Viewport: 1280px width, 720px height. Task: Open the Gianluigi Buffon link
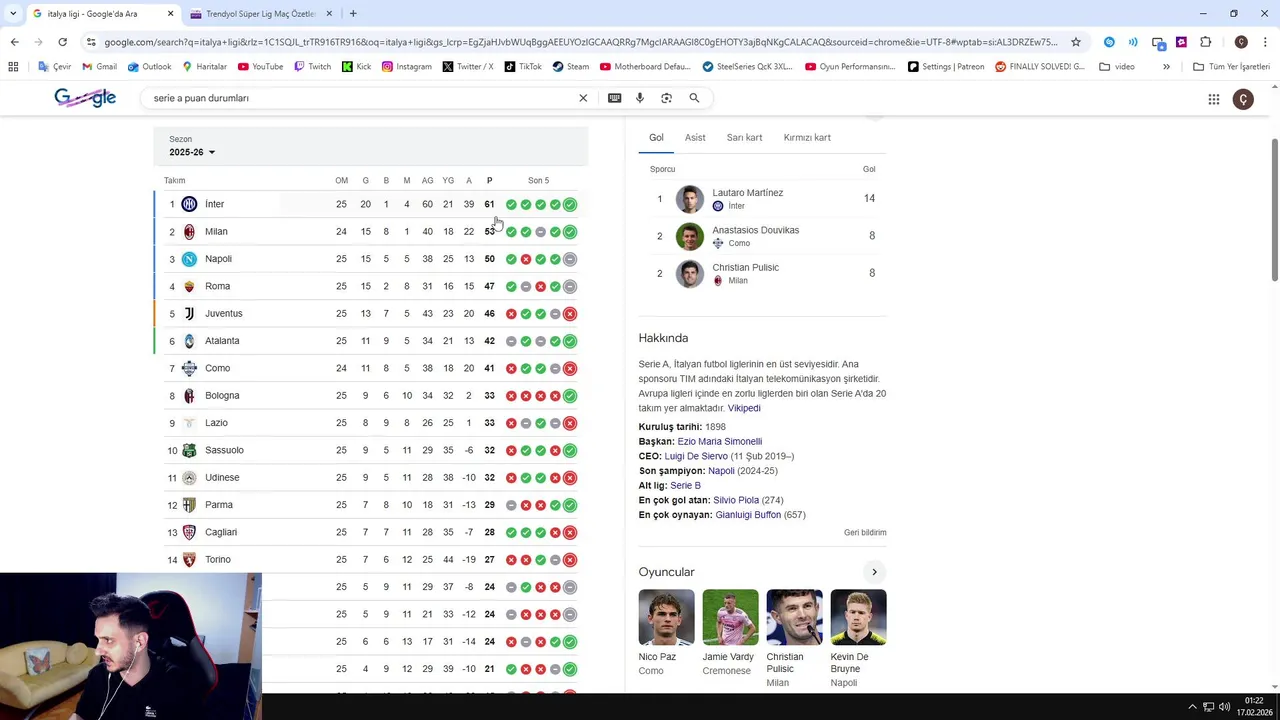[748, 515]
